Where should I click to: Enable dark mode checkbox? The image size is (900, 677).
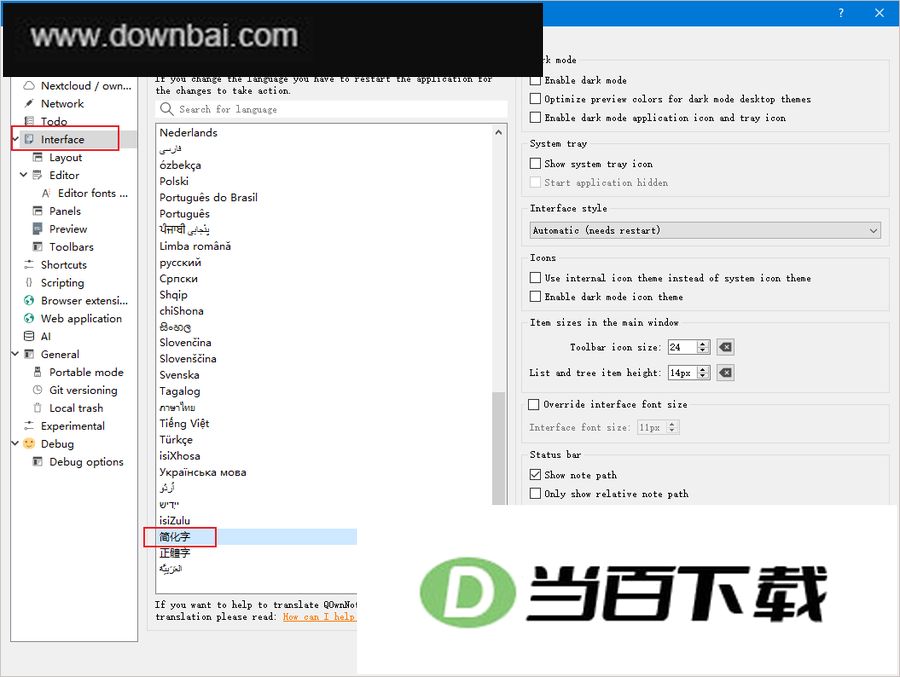point(535,80)
